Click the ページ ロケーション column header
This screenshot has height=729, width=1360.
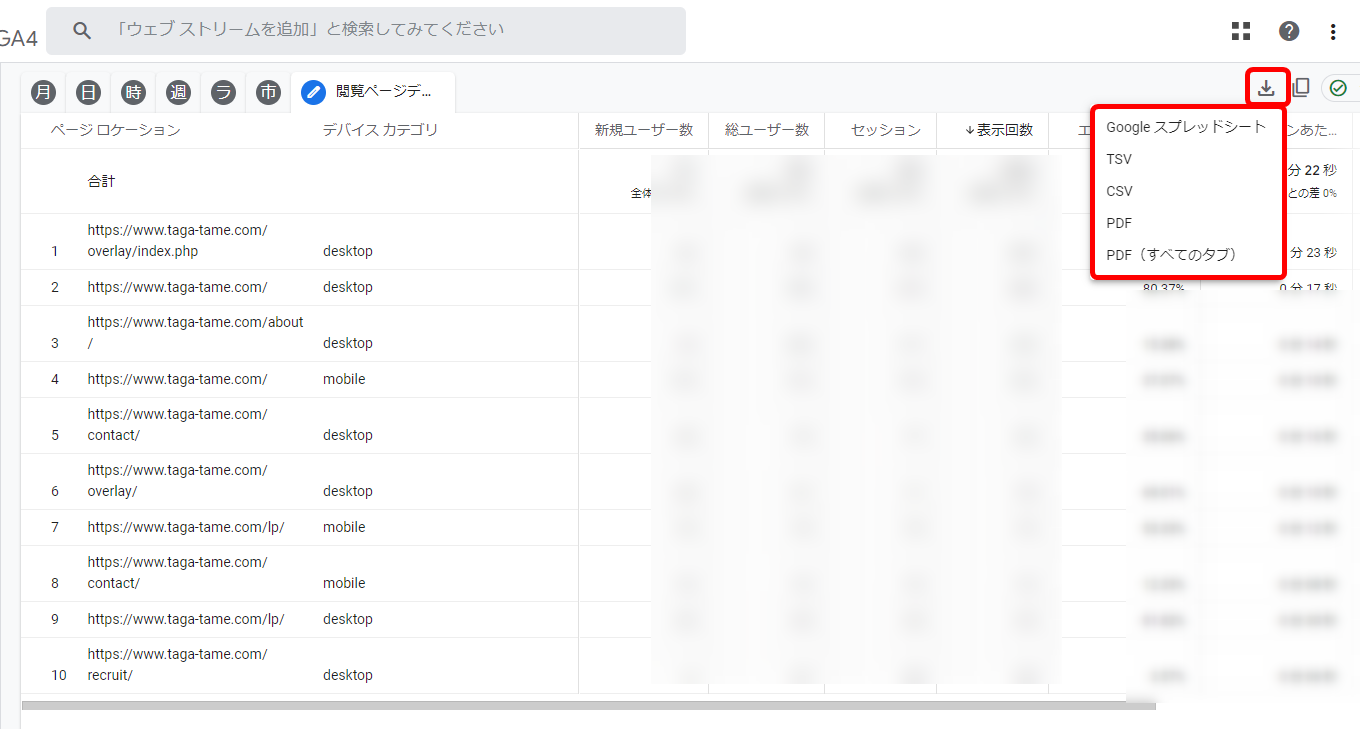coord(115,130)
